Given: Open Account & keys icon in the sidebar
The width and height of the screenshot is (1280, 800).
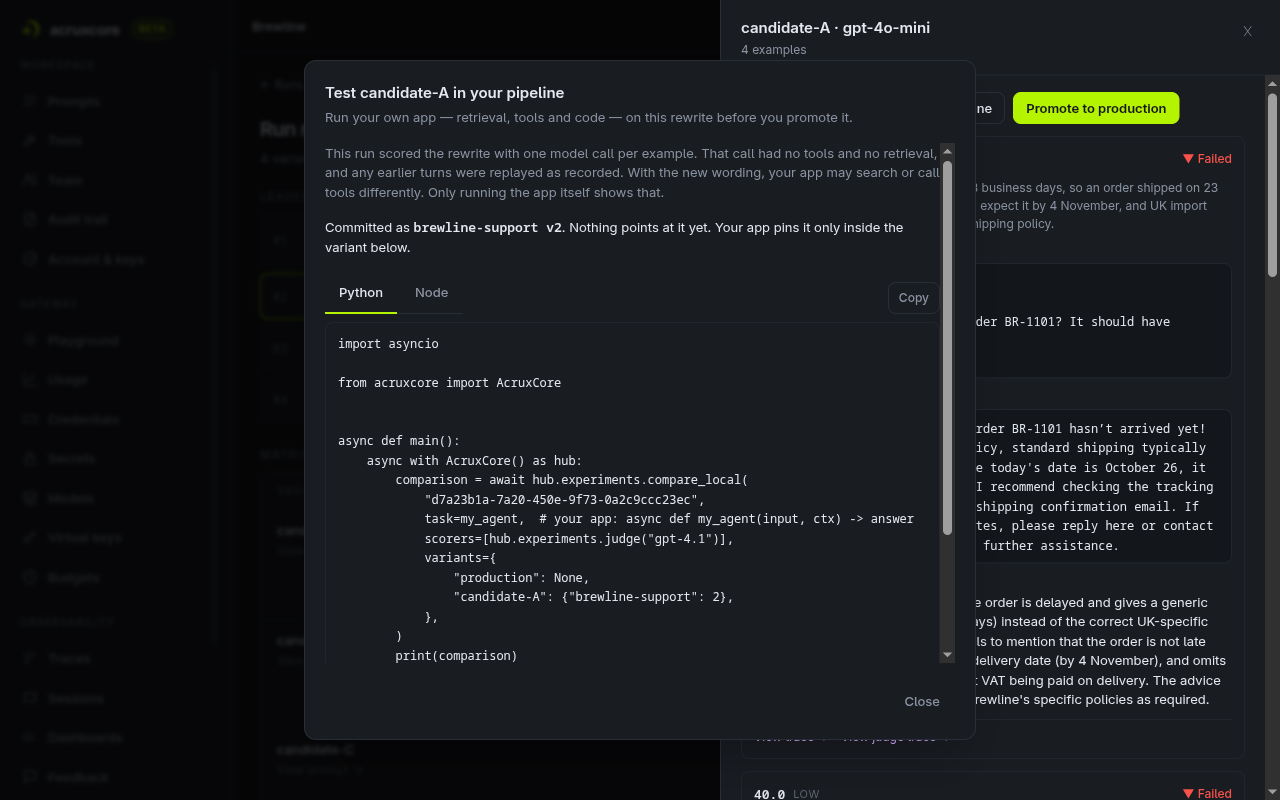Looking at the screenshot, I should click(x=30, y=259).
